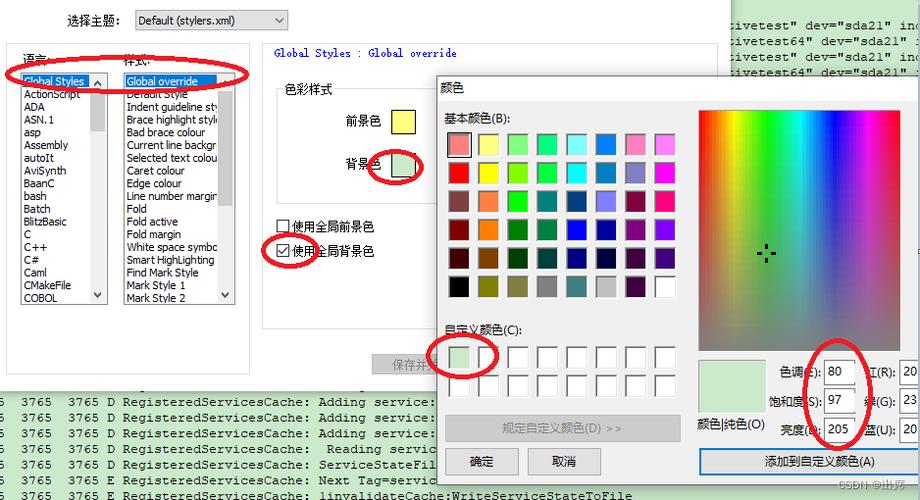Select ActionScript in language list
Screen dimensions: 920x500
tap(52, 94)
